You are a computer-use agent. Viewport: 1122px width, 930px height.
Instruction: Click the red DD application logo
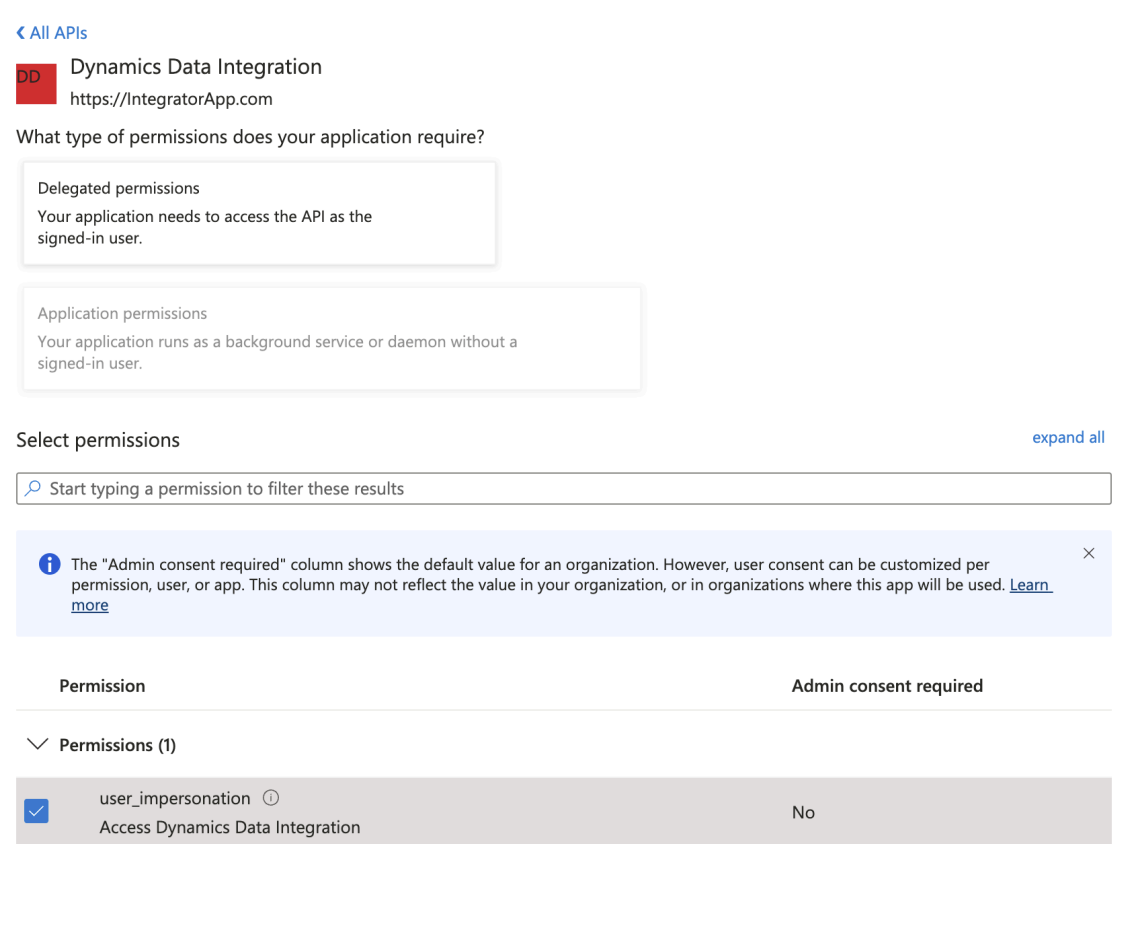36,84
